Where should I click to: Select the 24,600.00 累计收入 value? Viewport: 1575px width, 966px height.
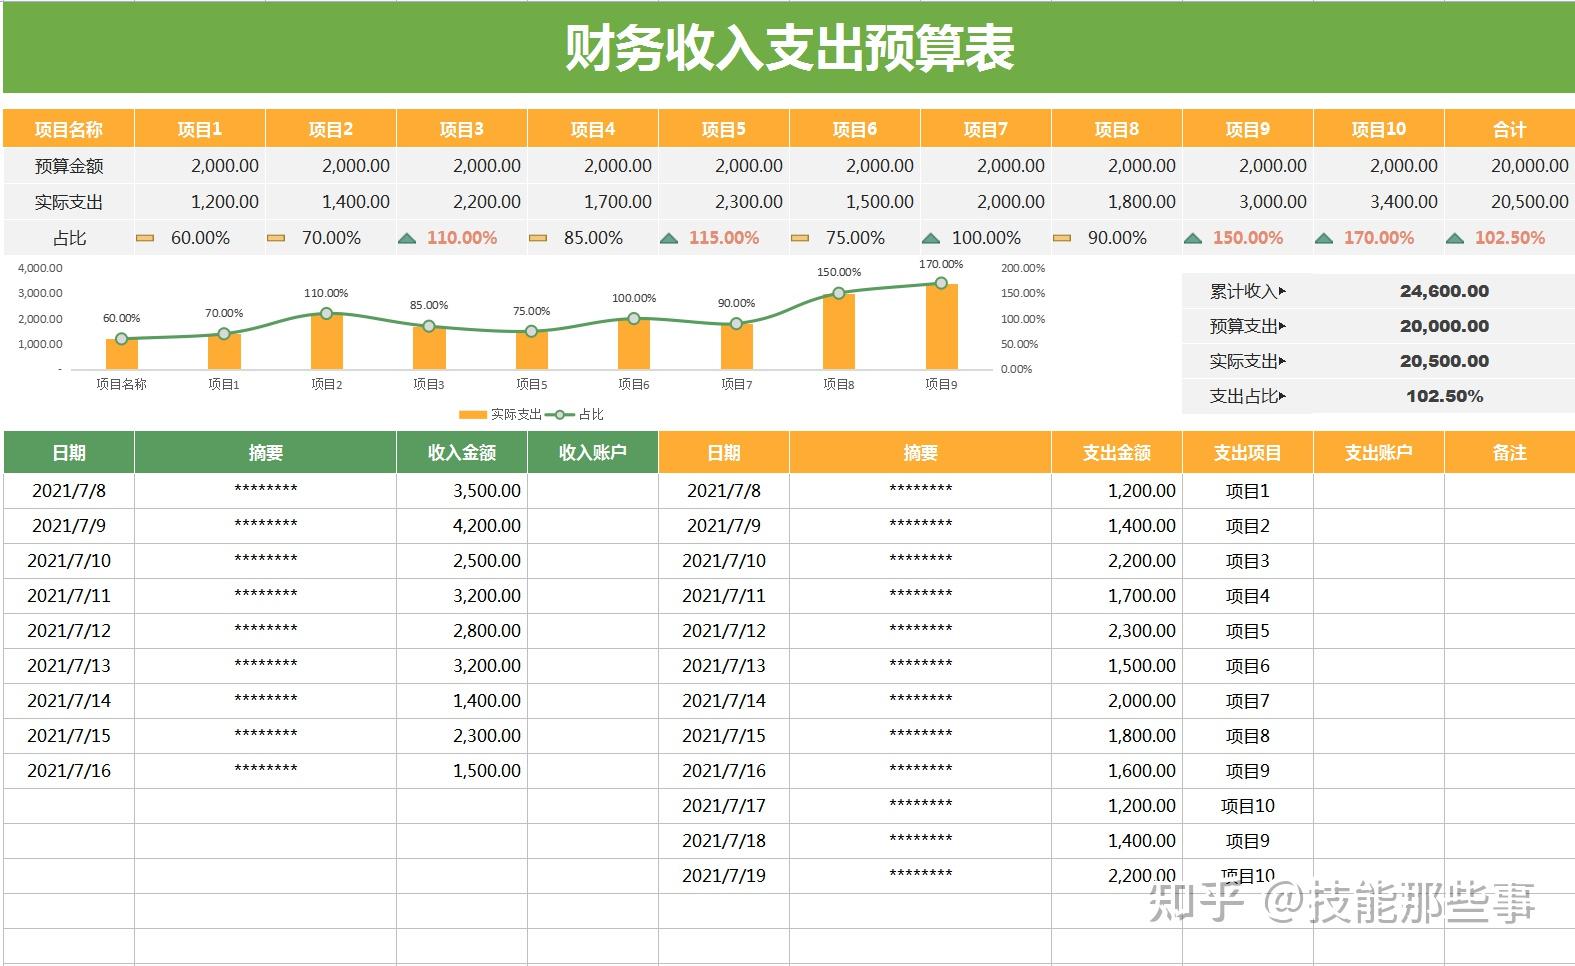pos(1444,291)
